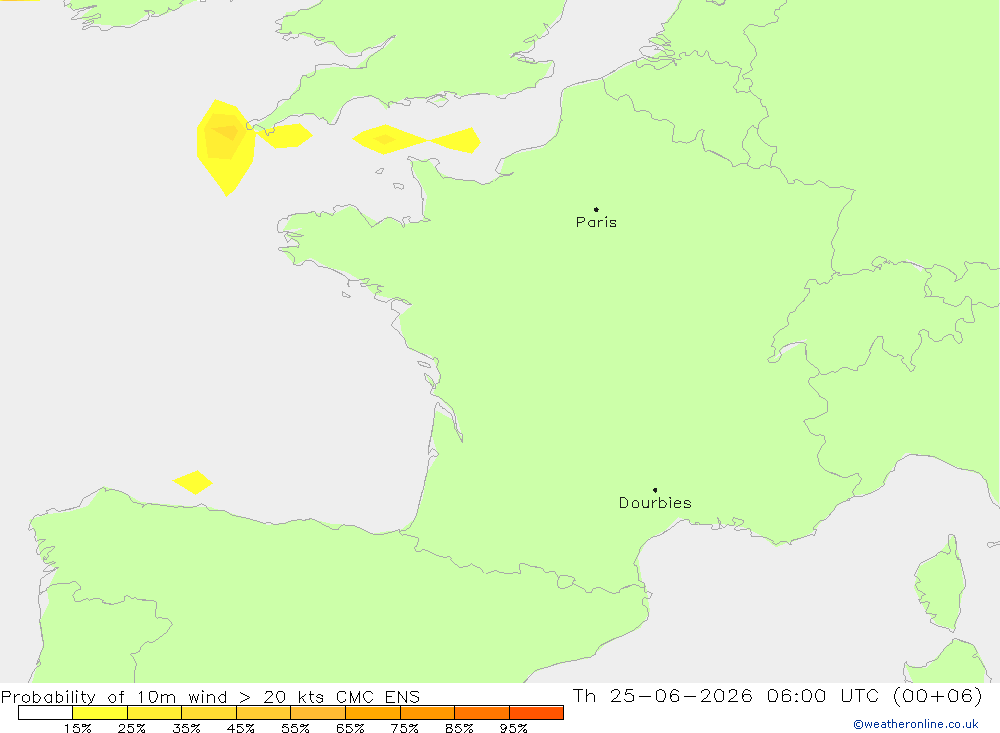This screenshot has height=733, width=1000.
Task: Click the 65% legend label
Action: (x=350, y=728)
